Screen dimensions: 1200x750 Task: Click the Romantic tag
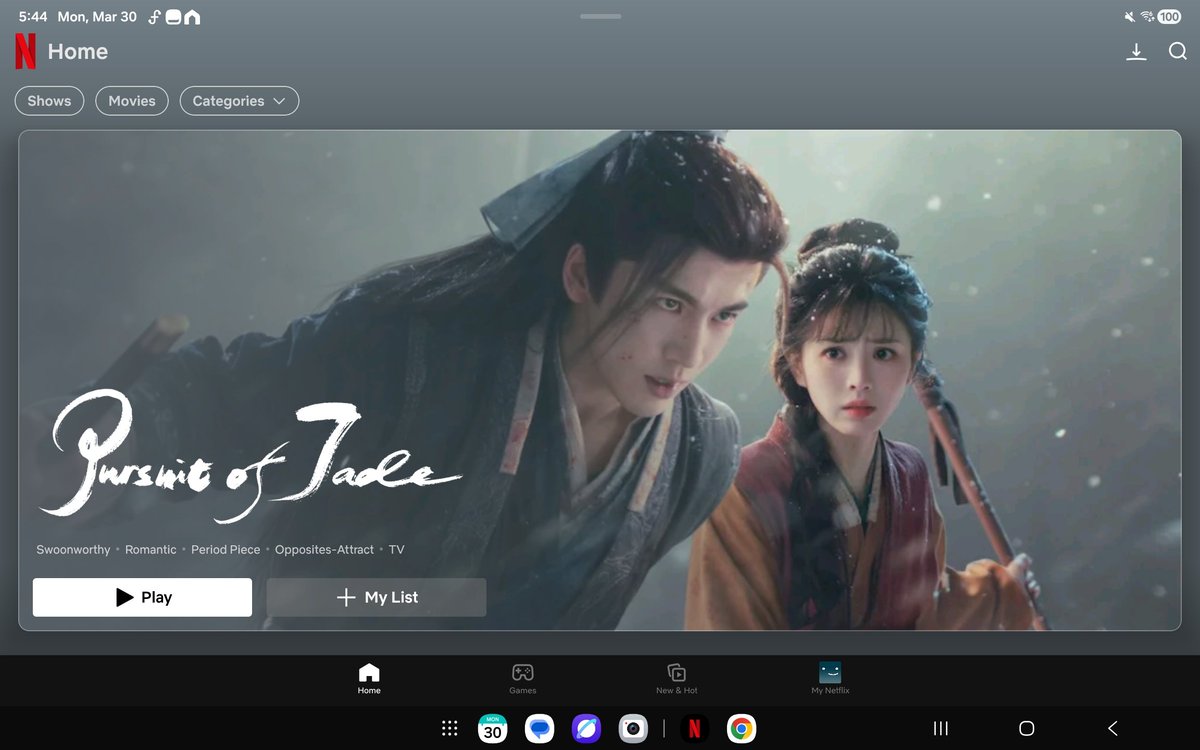[x=151, y=550]
